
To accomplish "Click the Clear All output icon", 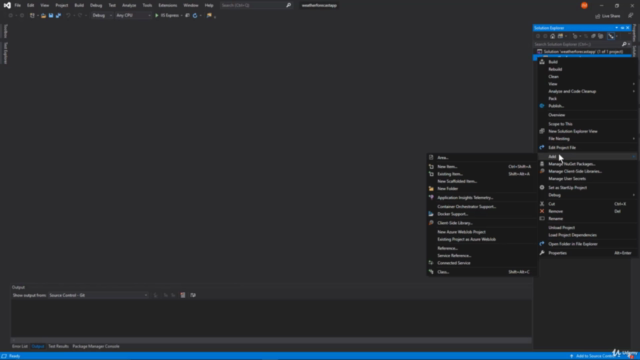I will pyautogui.click(x=183, y=295).
